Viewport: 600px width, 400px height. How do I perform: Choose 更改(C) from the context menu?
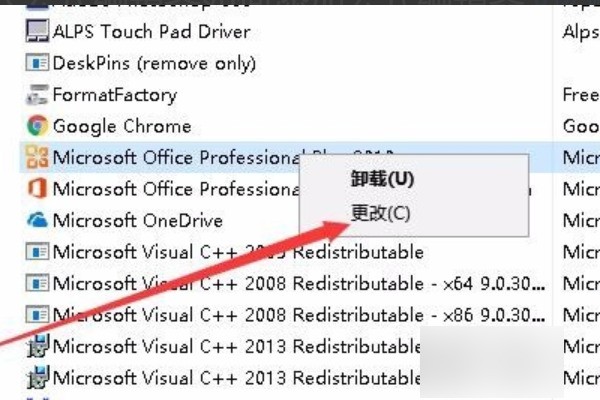380,213
